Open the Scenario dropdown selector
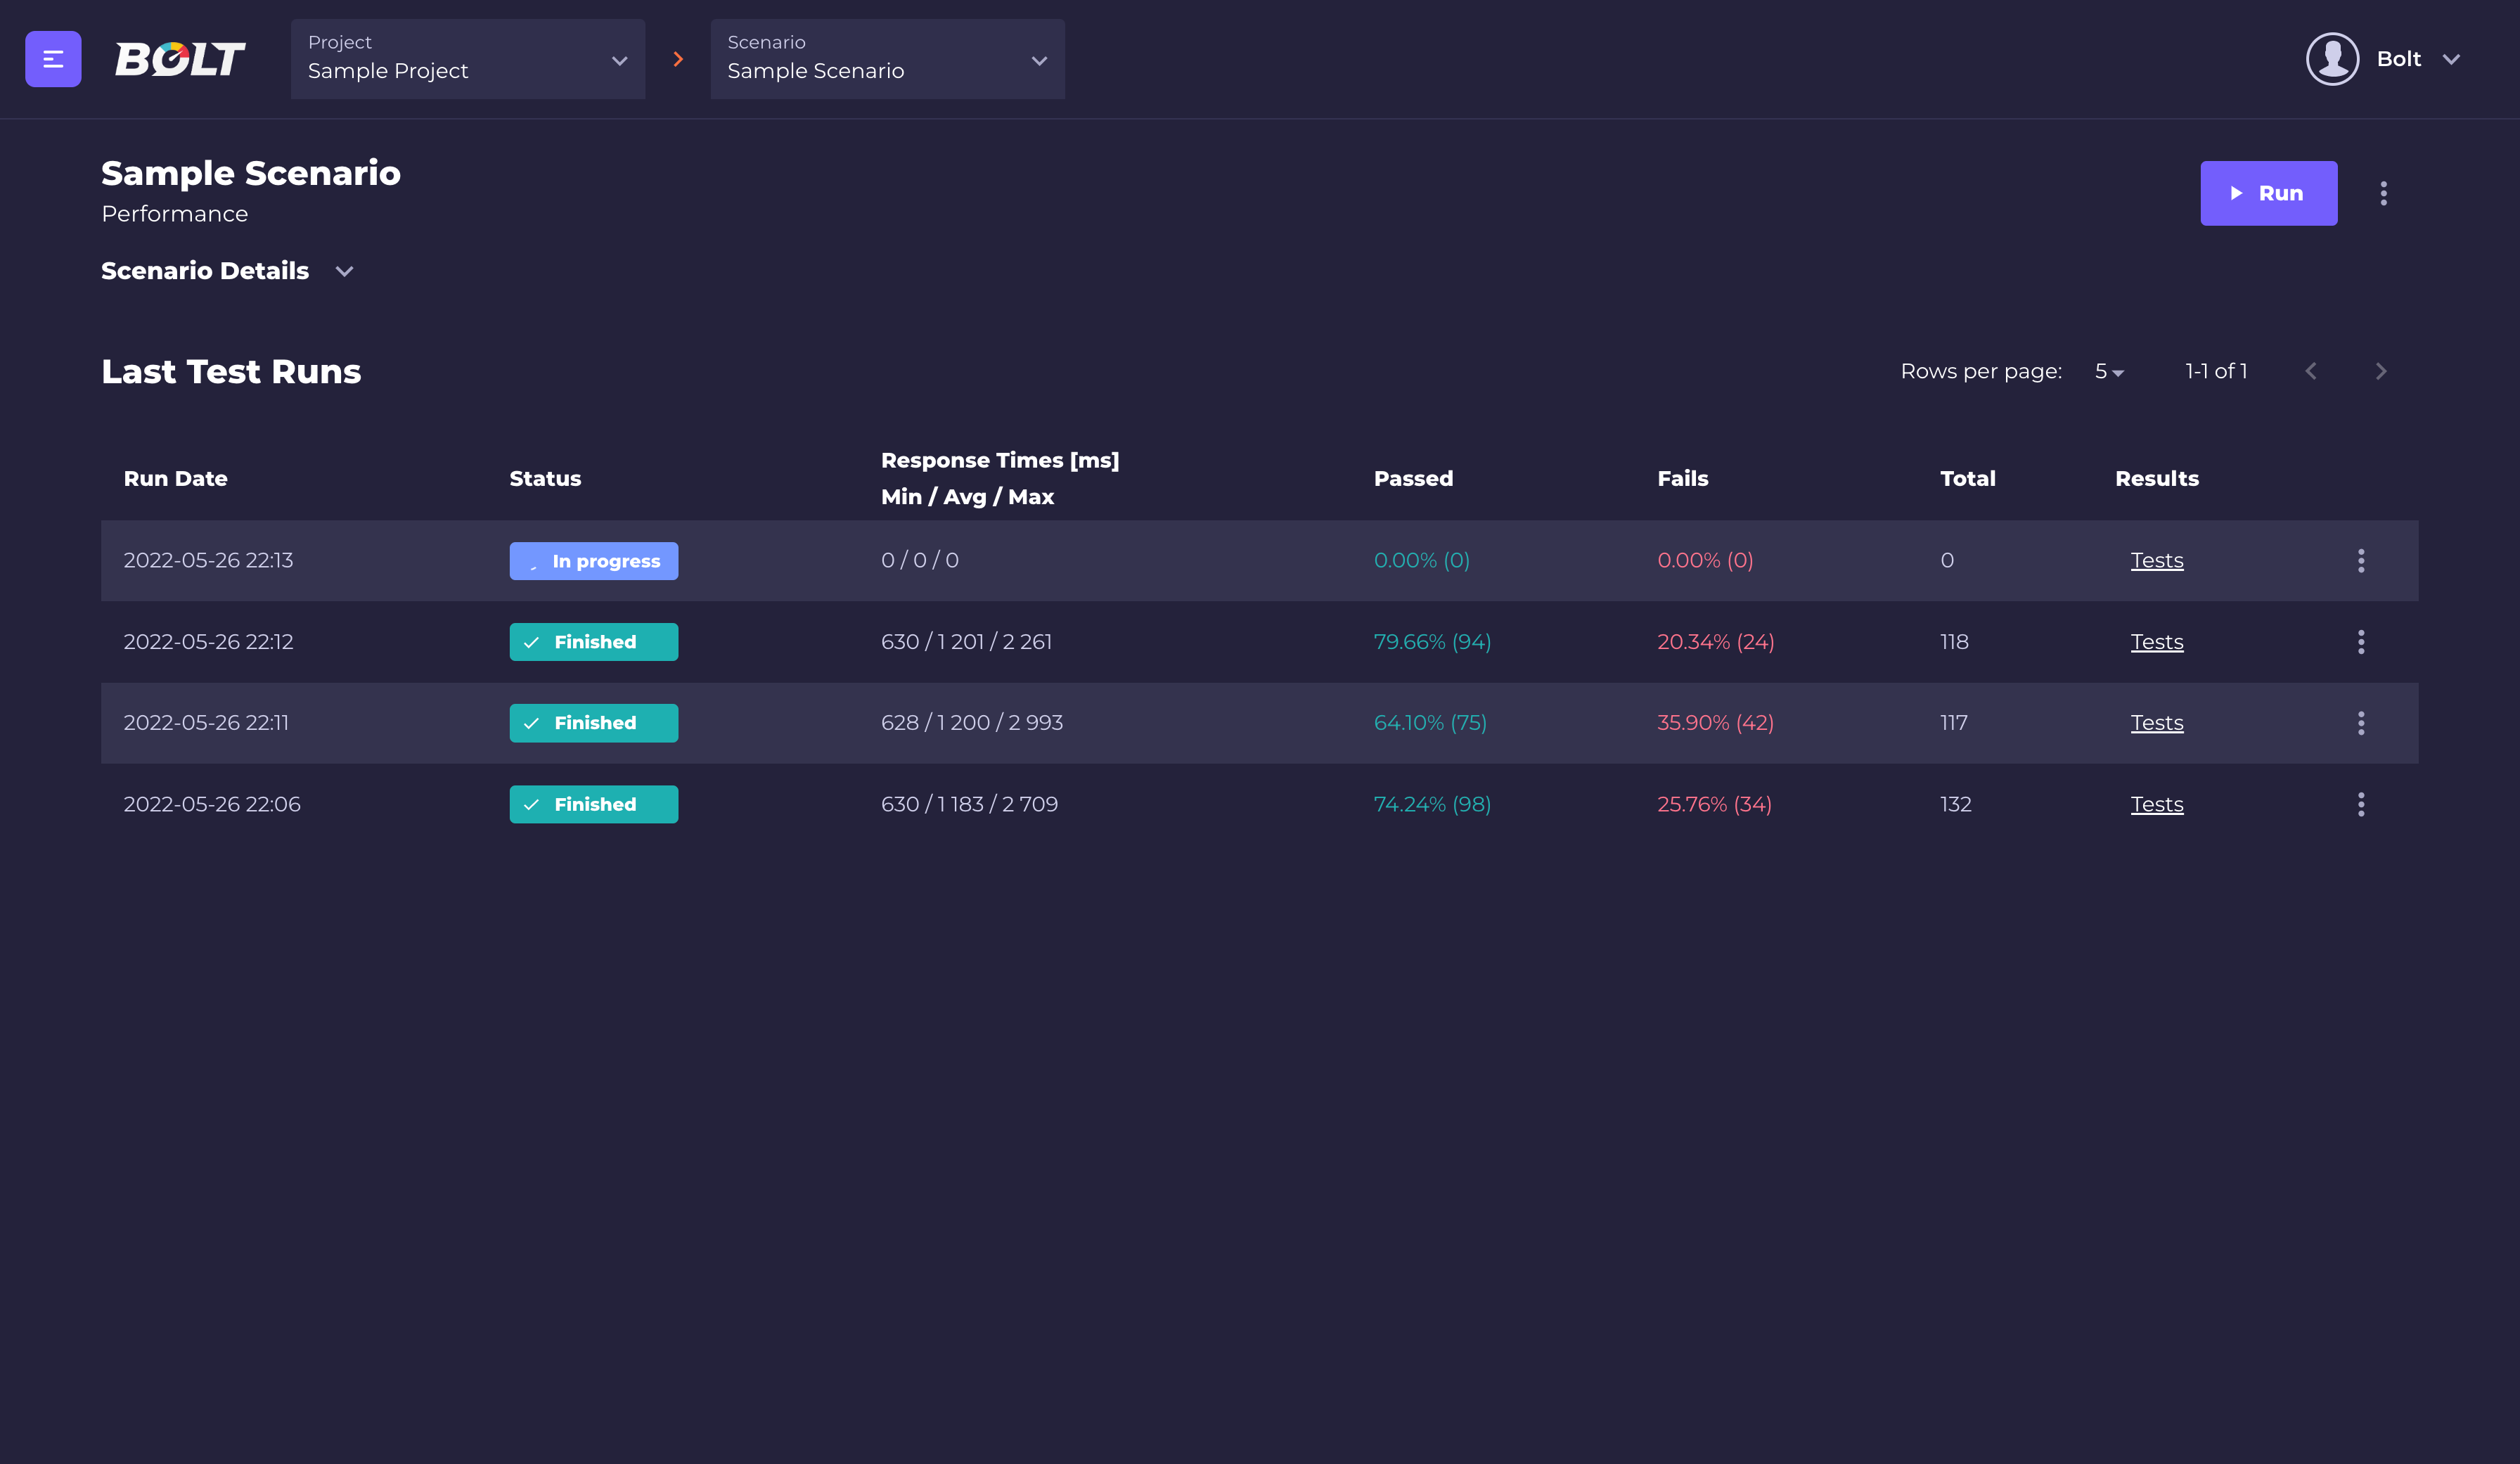2520x1464 pixels. coord(889,59)
